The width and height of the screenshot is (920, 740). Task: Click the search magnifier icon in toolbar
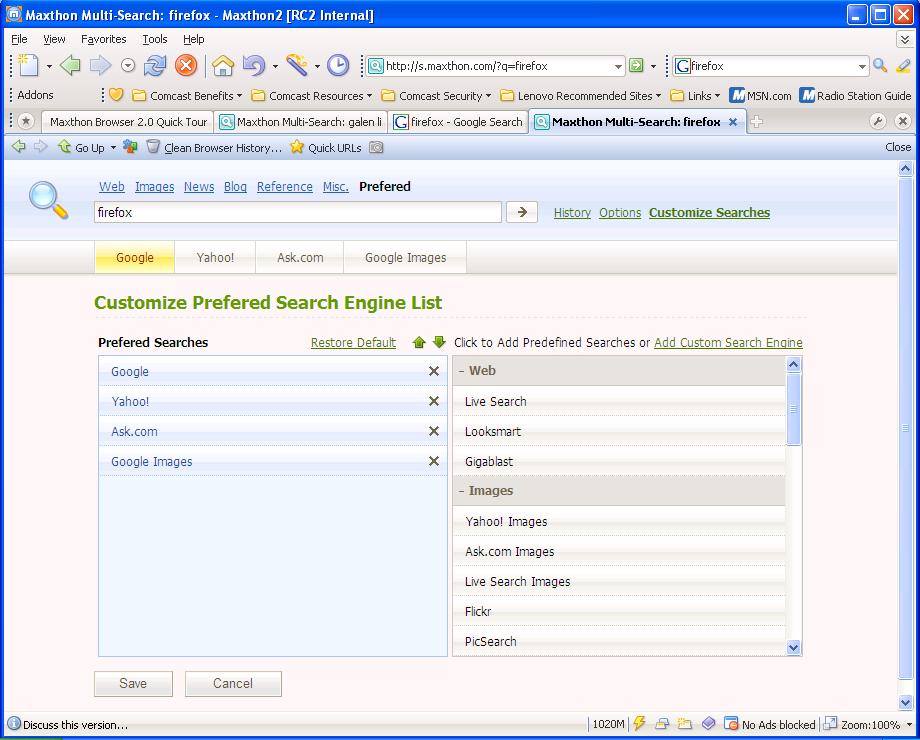tap(880, 65)
